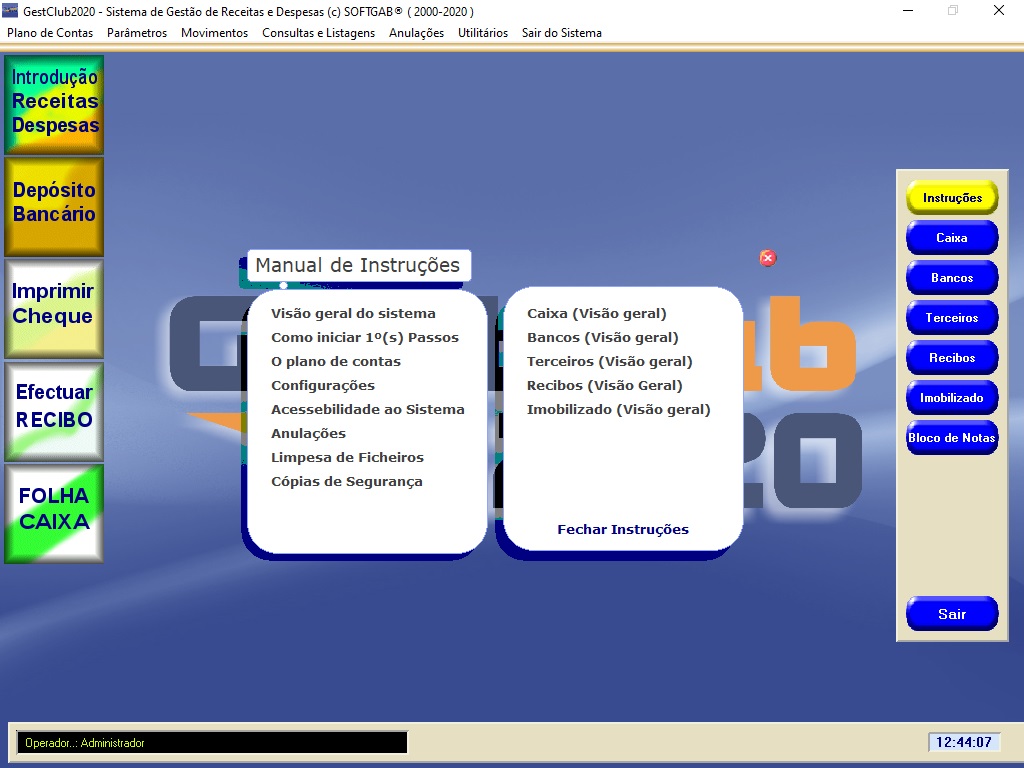Viewport: 1024px width, 768px height.
Task: Open Introdução Receitas Despesas tile
Action: [54, 103]
